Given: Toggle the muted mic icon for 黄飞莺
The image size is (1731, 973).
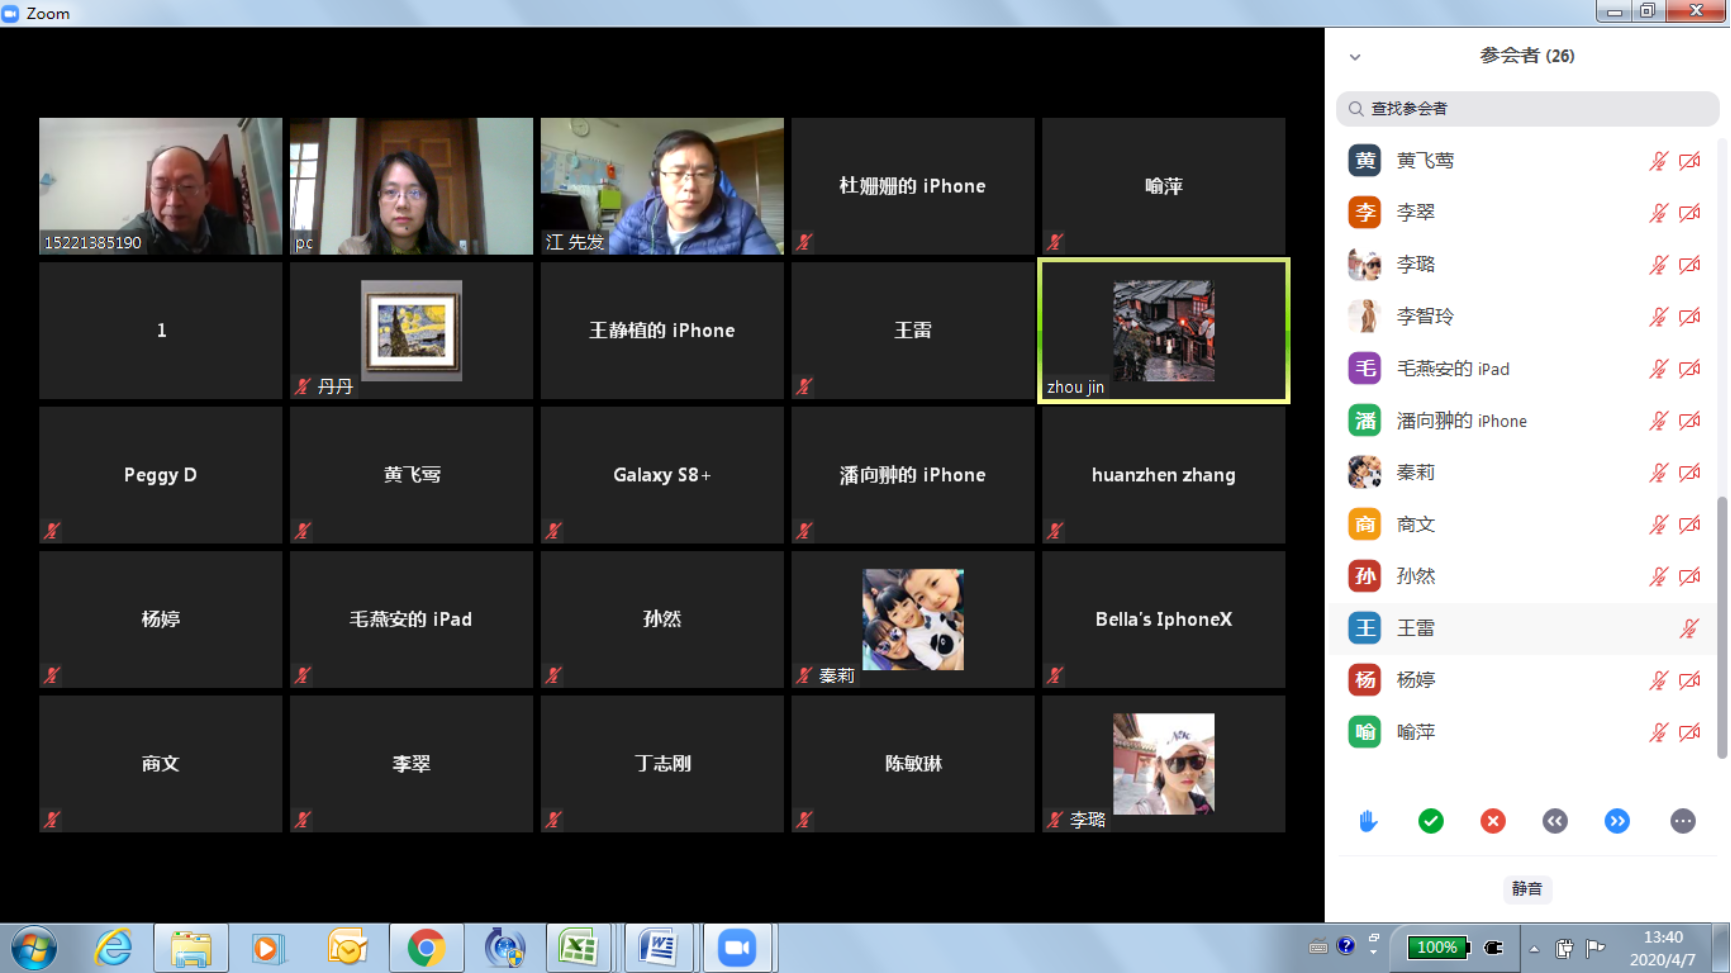Looking at the screenshot, I should [1658, 161].
